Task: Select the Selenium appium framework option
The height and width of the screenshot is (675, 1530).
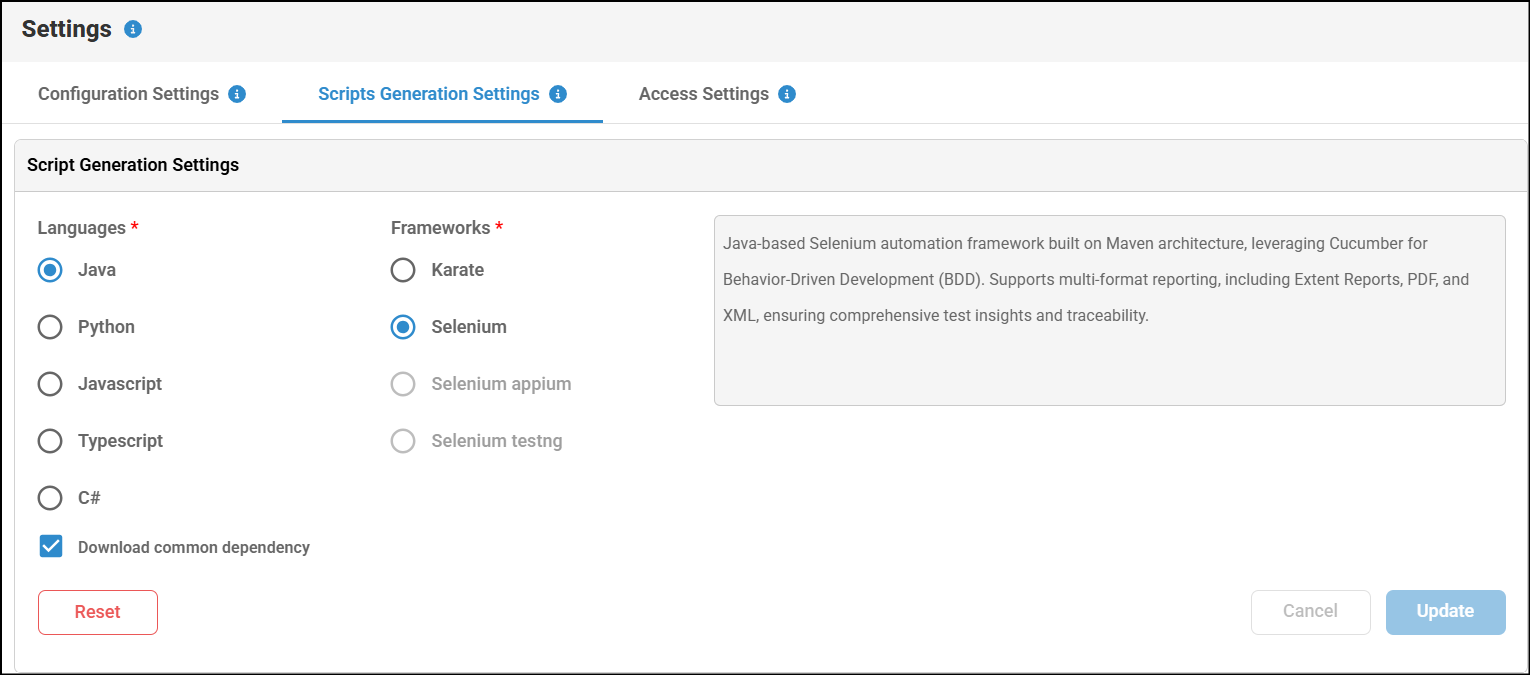Action: tap(403, 384)
